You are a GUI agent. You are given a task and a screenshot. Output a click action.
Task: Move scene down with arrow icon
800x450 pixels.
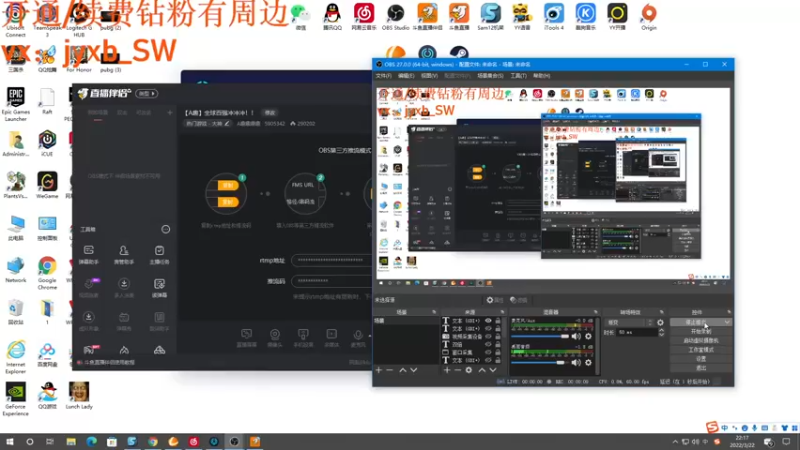point(414,370)
